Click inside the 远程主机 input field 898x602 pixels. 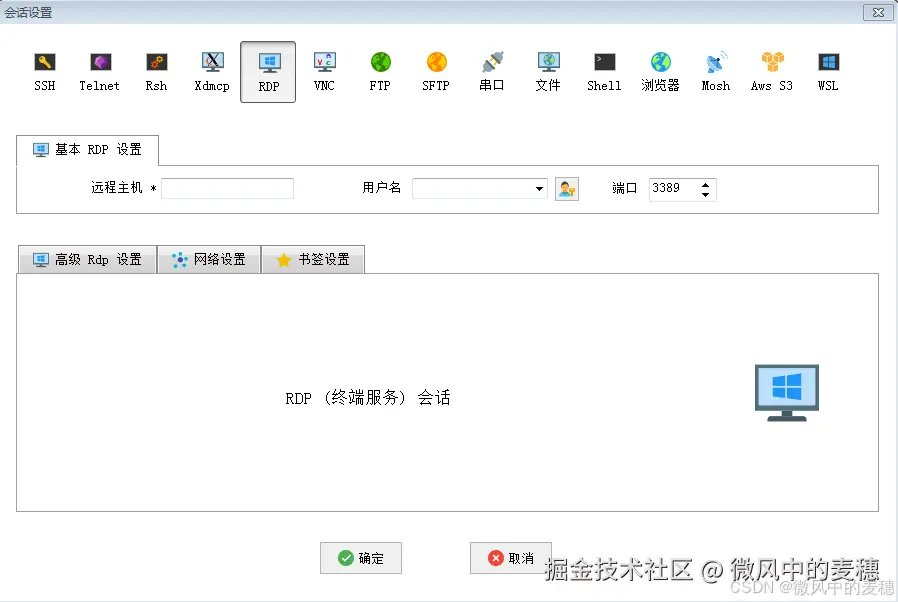click(227, 188)
